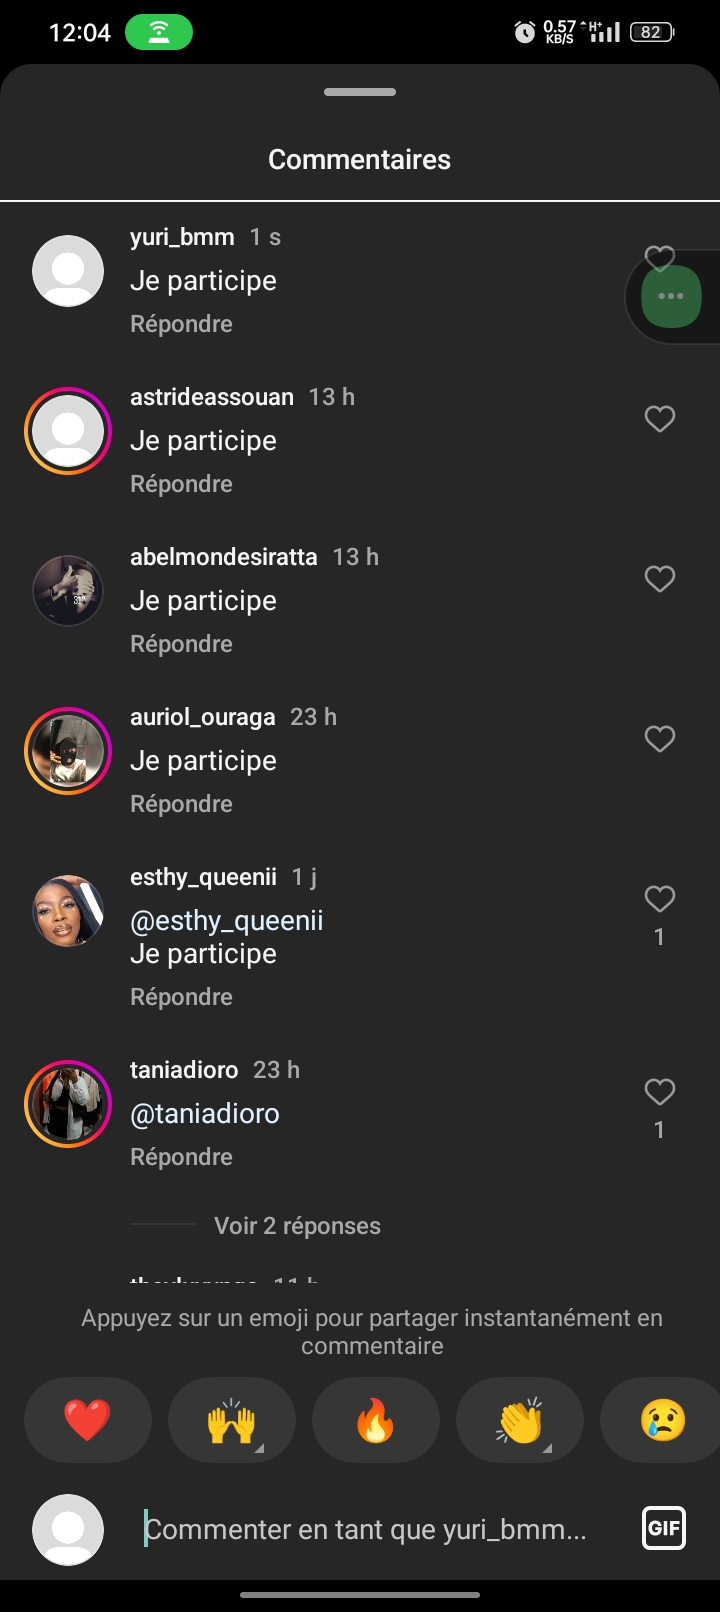Tap the crying face emoji
720x1612 pixels.
(662, 1420)
